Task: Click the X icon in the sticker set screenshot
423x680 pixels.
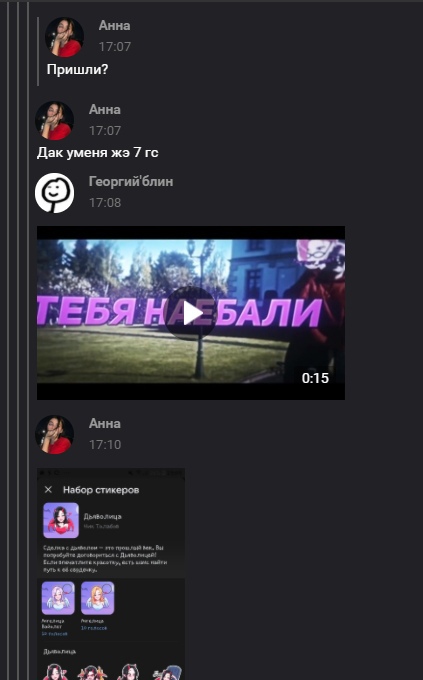Action: [x=48, y=490]
